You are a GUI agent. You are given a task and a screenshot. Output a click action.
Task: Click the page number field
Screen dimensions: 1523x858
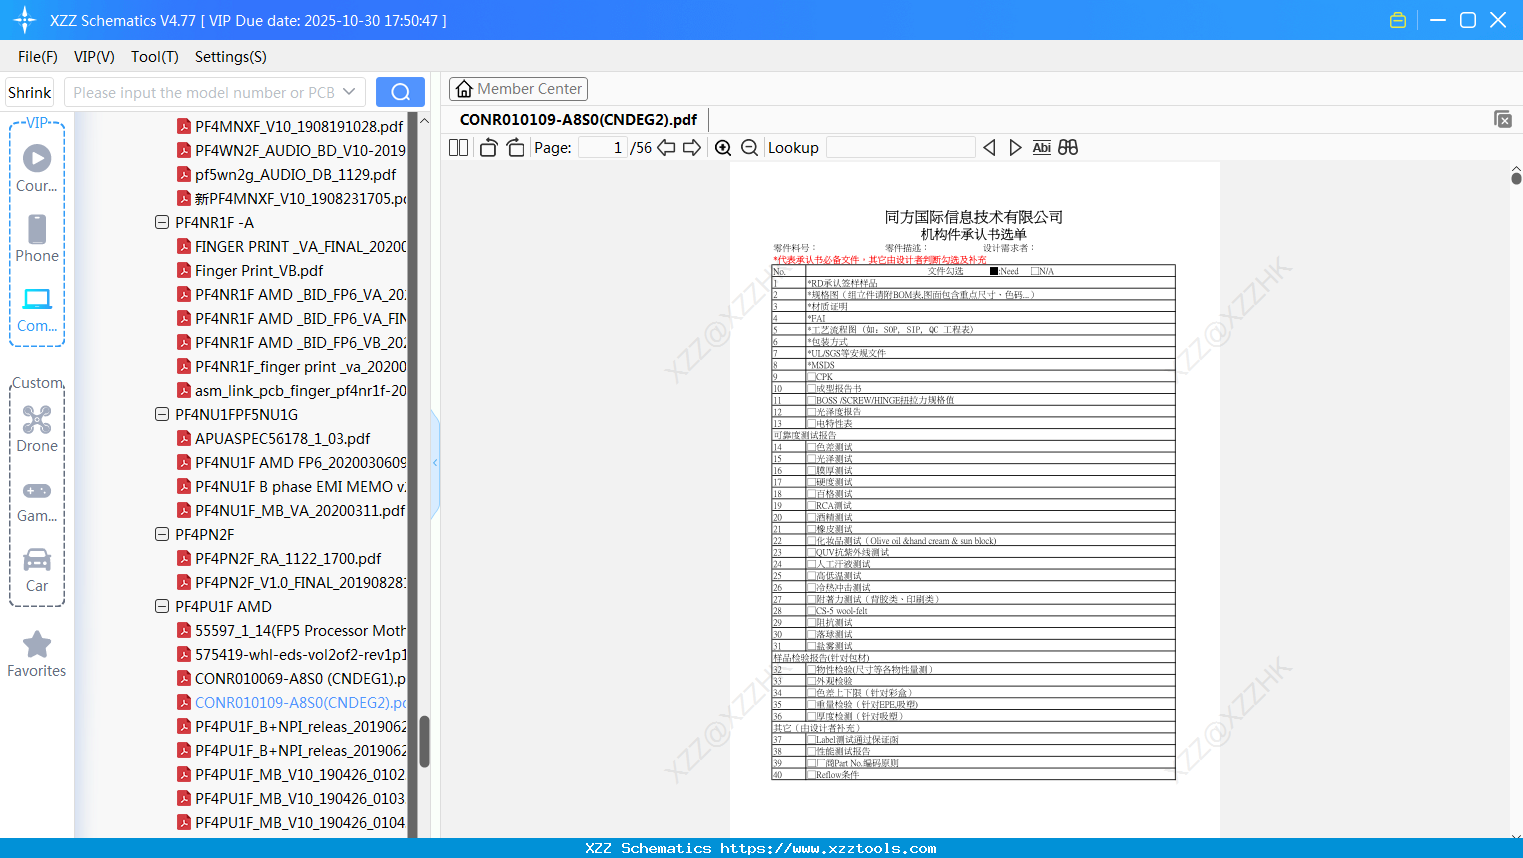tap(602, 147)
